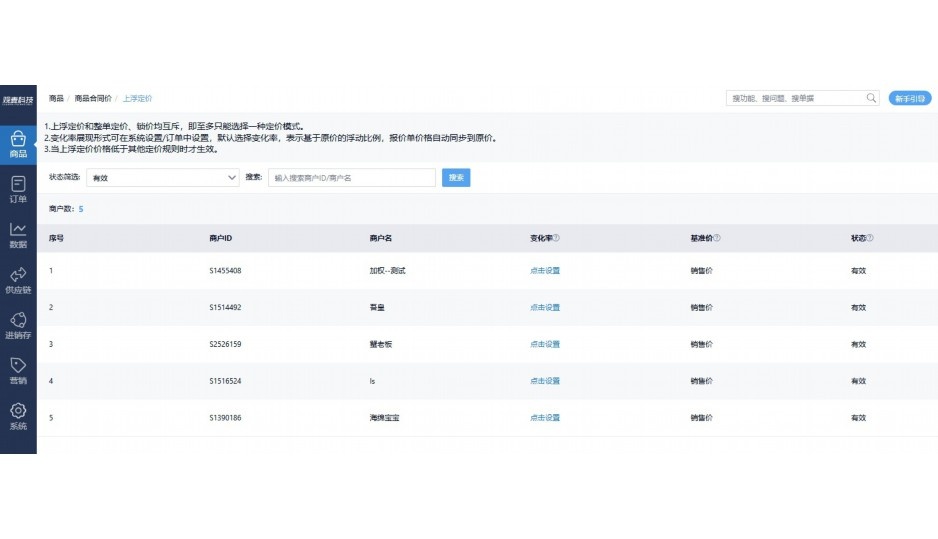Open the 订单 (Orders) sidebar section
This screenshot has height=539, width=938.
coord(18,189)
